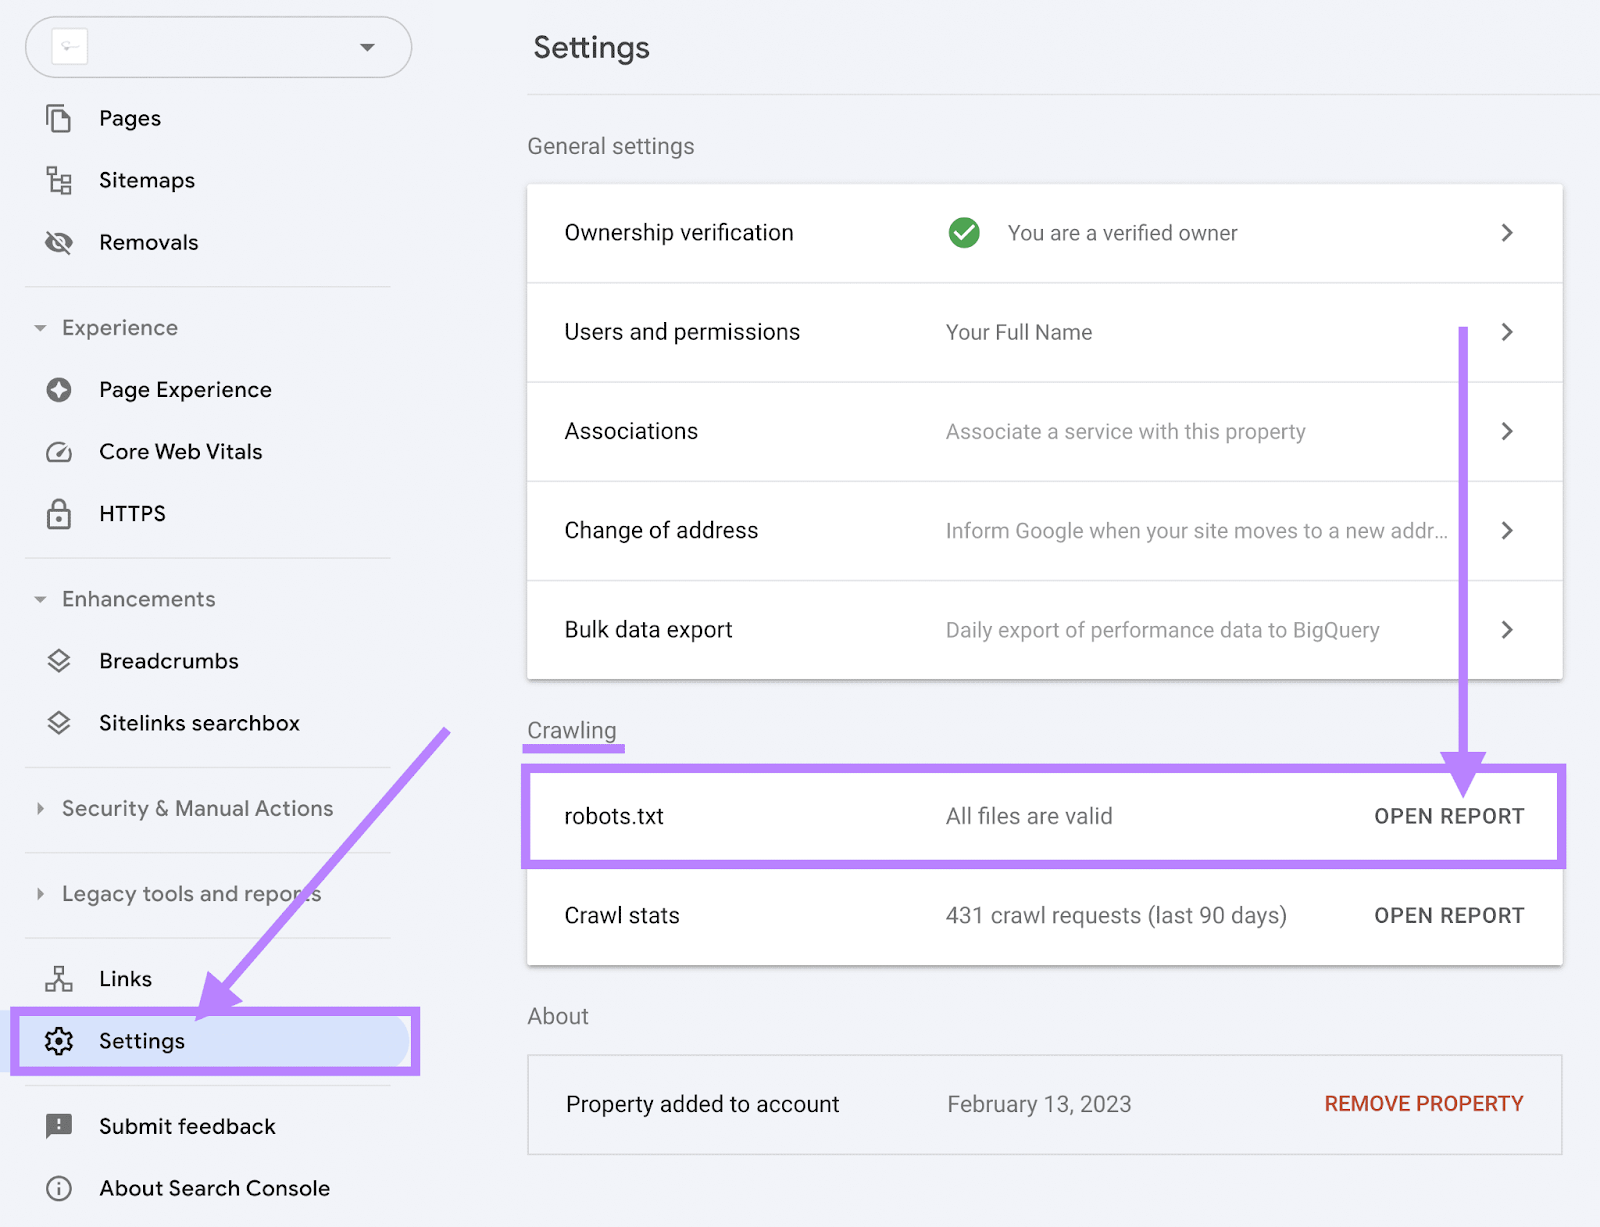This screenshot has width=1600, height=1227.
Task: Click 'Change of address' label
Action: tap(661, 530)
